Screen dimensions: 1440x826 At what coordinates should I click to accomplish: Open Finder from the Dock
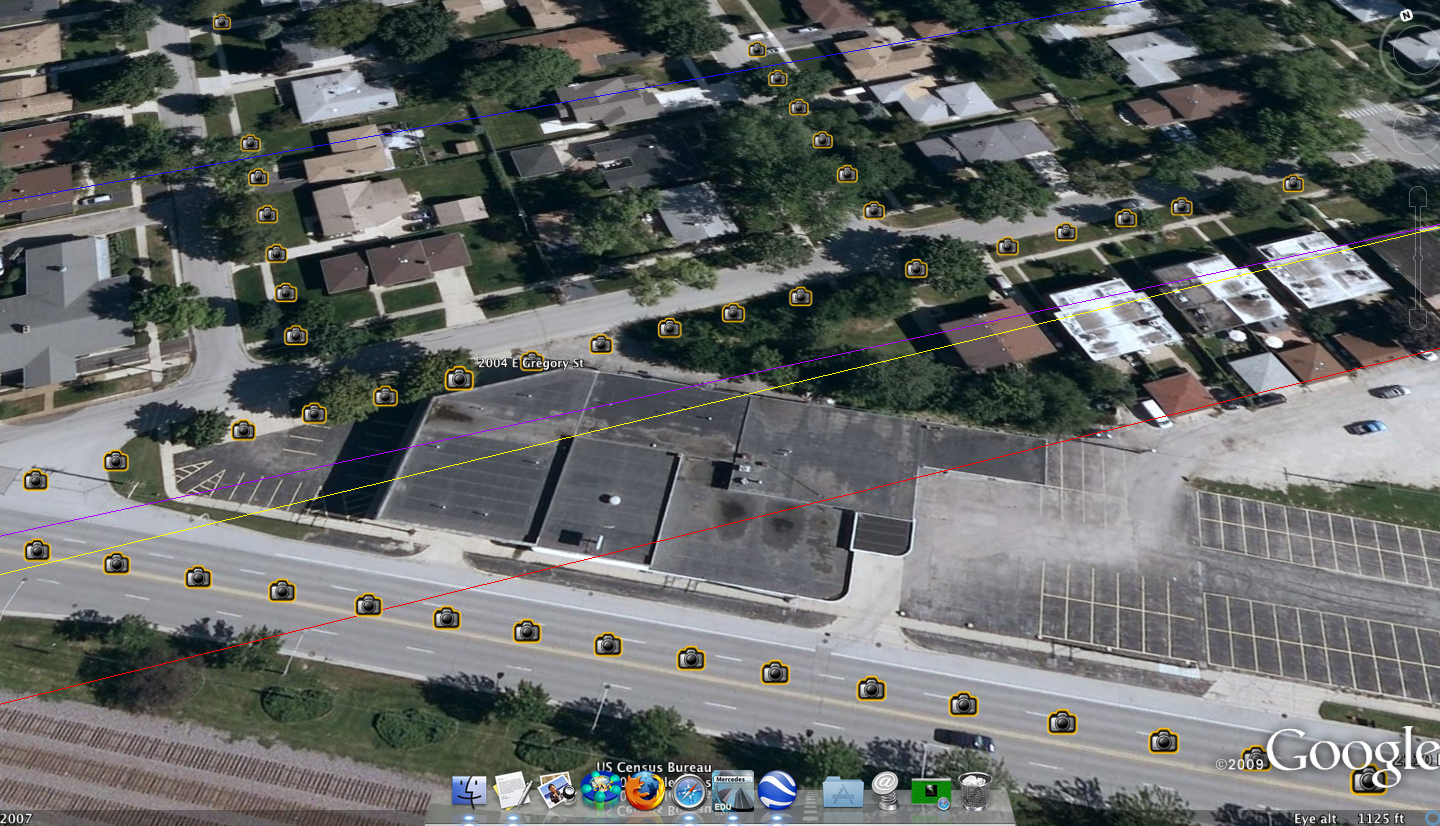[x=468, y=790]
